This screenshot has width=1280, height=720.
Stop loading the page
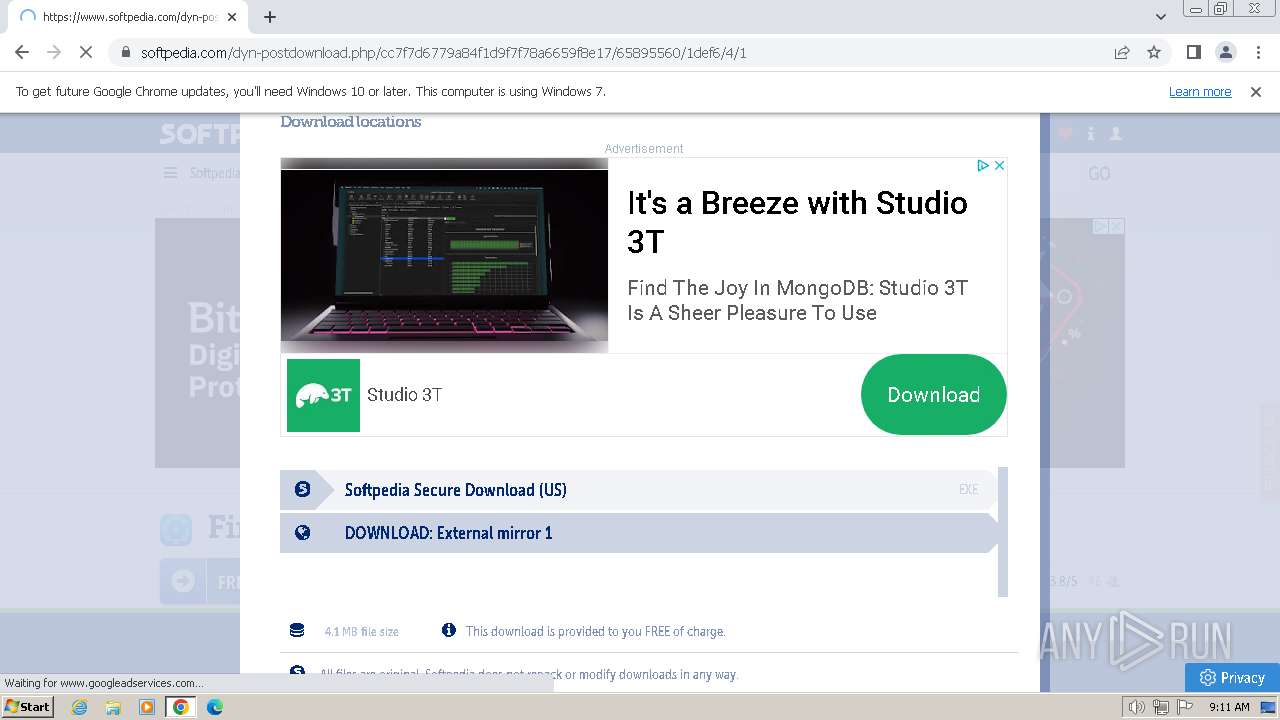(x=85, y=52)
